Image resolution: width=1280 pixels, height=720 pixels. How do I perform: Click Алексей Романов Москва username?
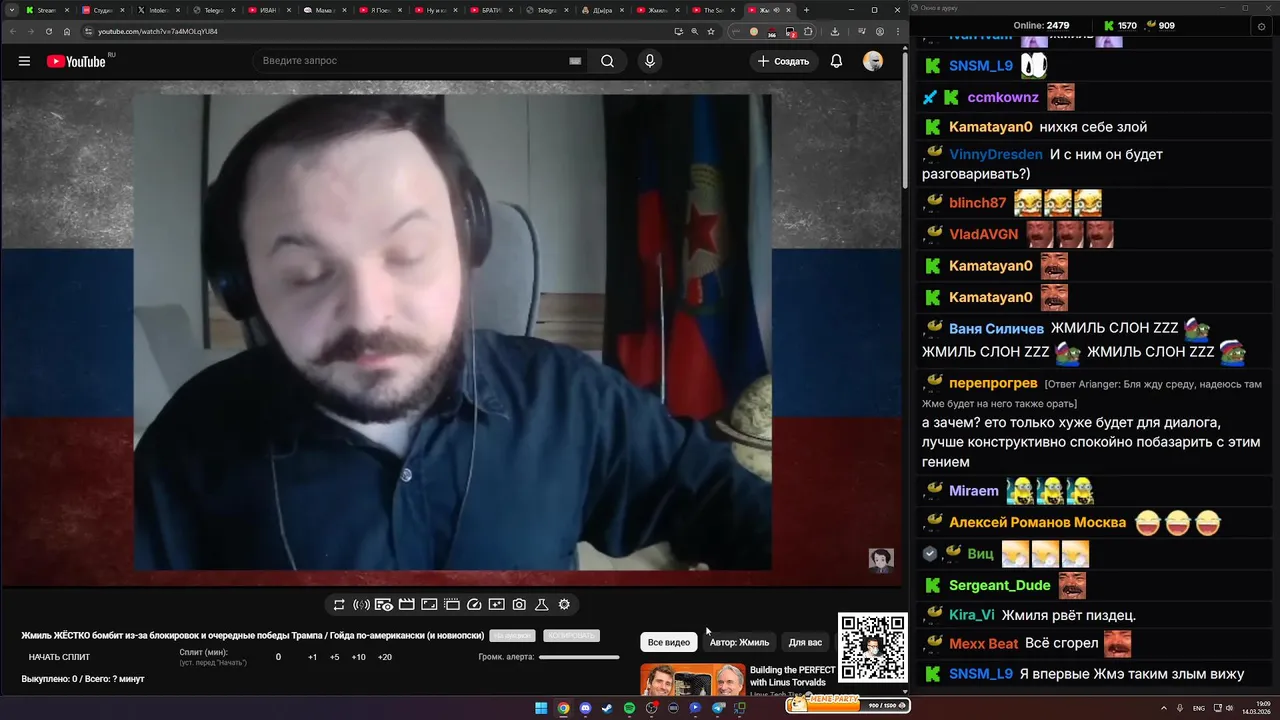1037,522
